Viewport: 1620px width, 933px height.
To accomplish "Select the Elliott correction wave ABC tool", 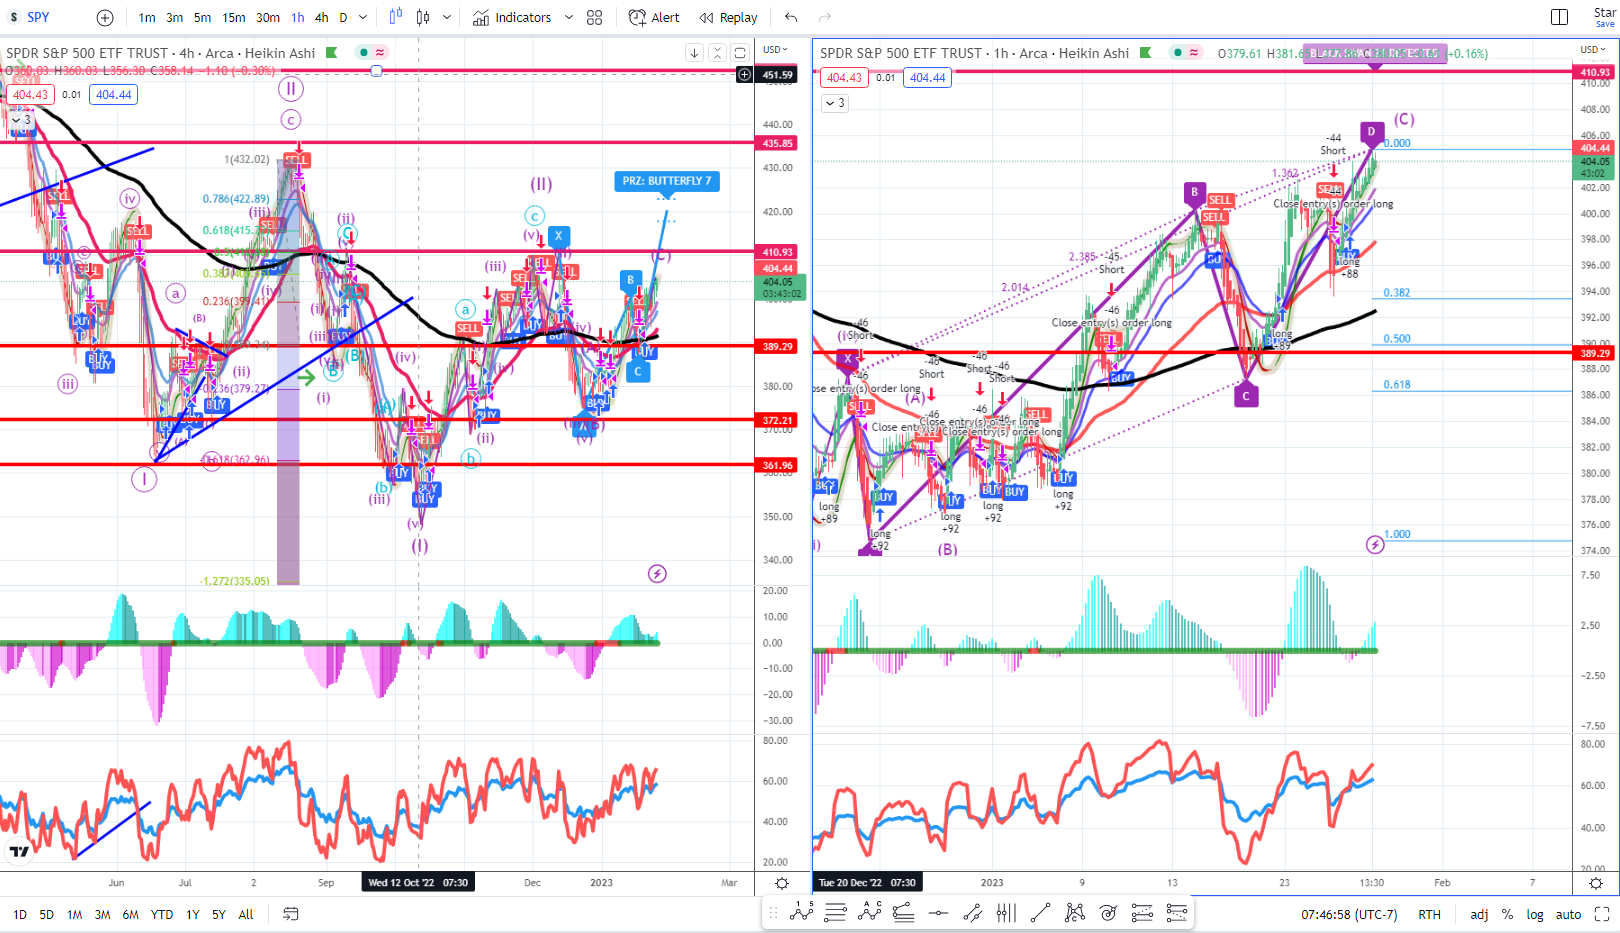I will [870, 911].
